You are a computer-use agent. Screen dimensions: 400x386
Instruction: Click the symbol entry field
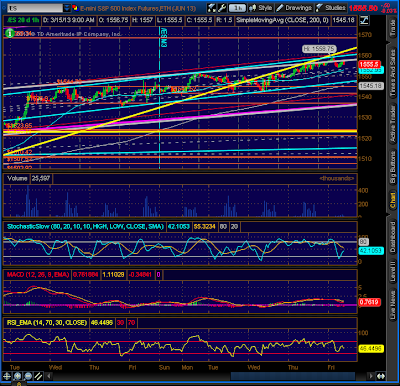tap(35, 8)
